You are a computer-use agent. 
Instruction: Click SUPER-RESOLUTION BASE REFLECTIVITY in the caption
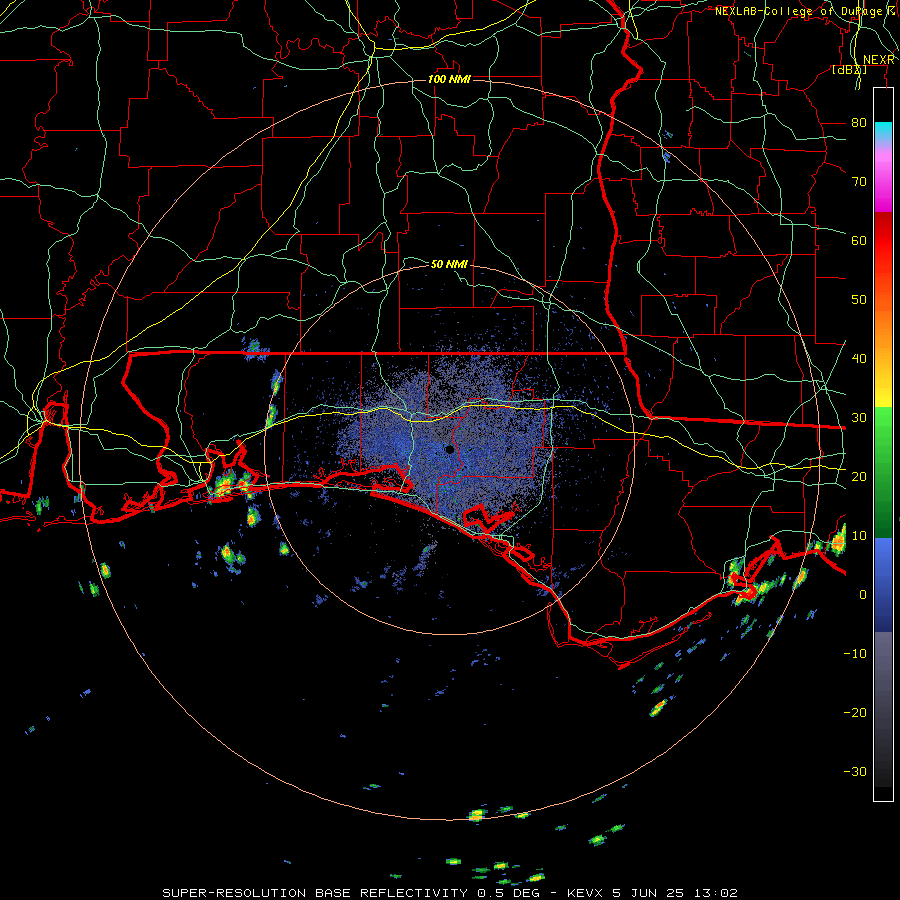(315, 893)
